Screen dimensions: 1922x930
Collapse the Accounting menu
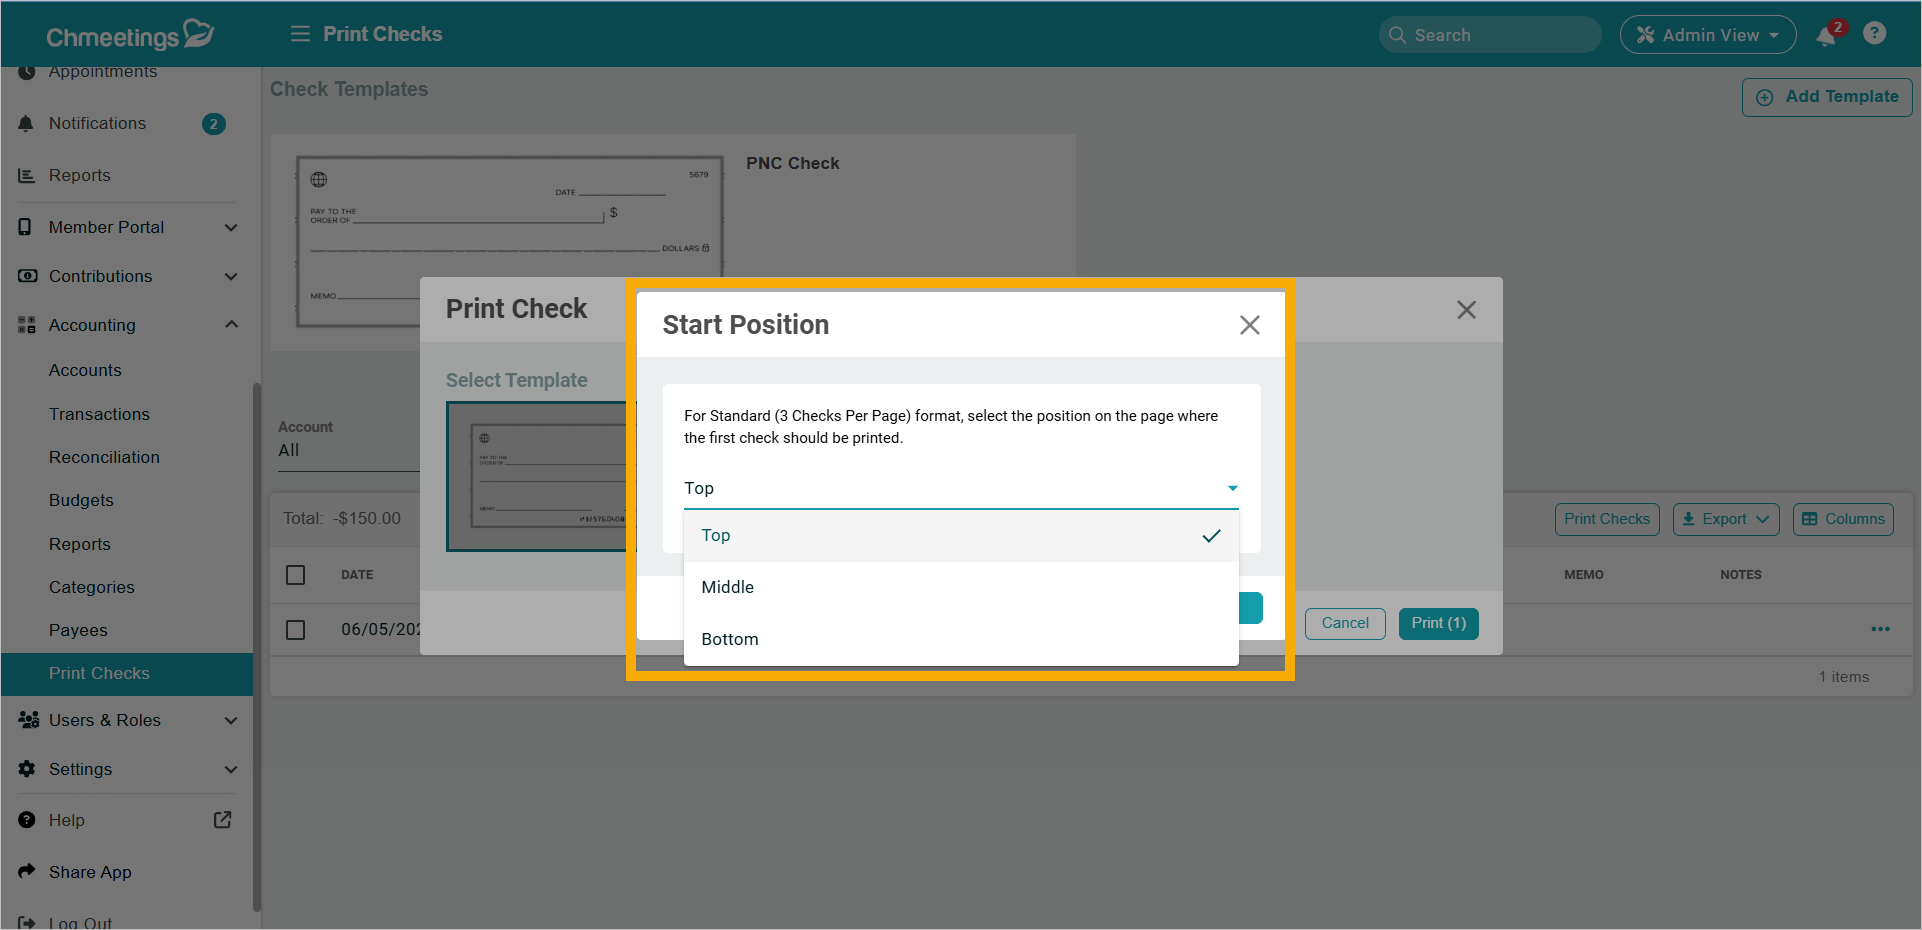[x=231, y=325]
